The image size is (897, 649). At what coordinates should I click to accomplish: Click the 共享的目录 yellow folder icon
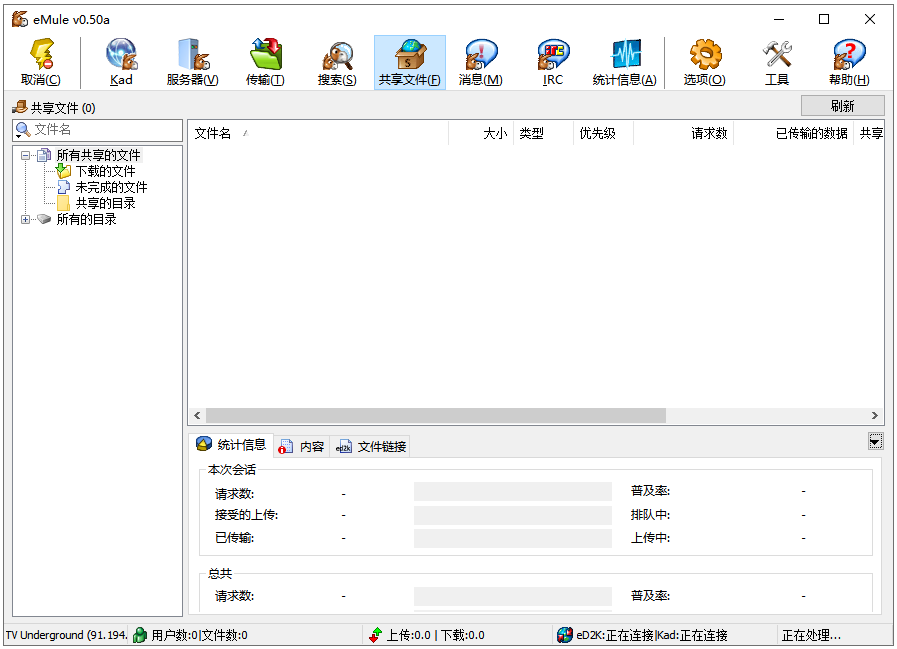(x=63, y=203)
